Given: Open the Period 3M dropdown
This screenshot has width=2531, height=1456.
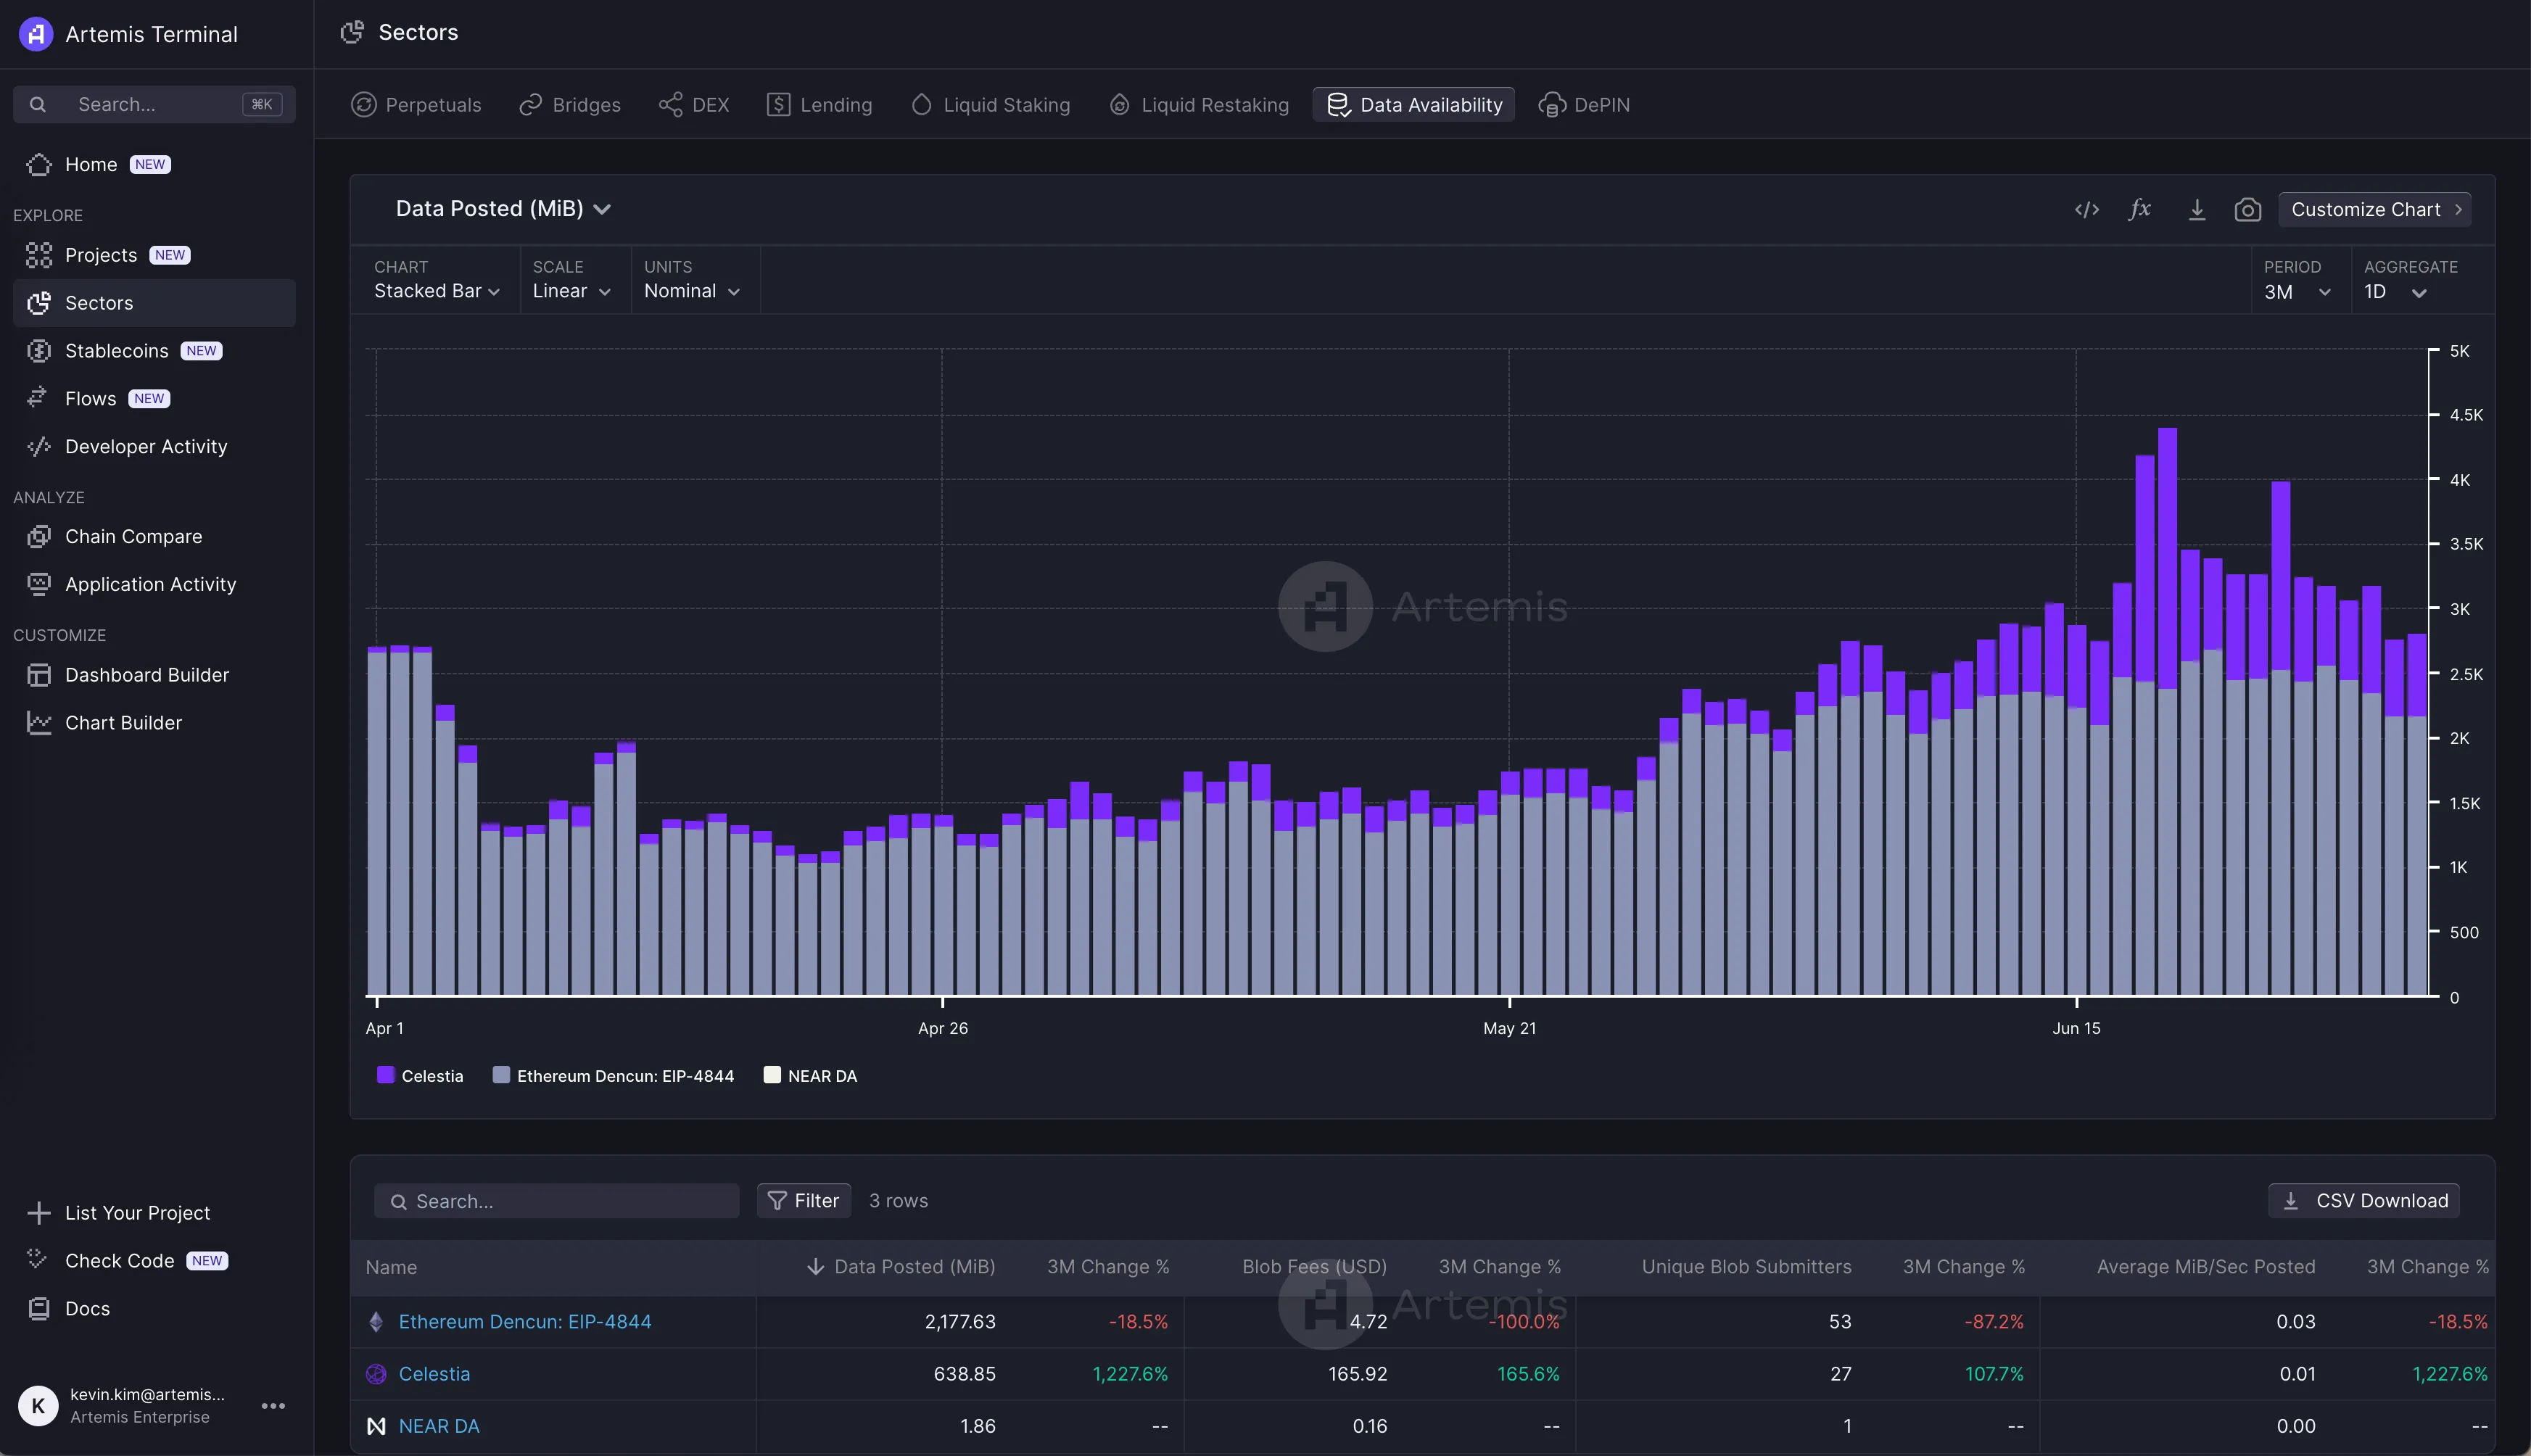Looking at the screenshot, I should click(x=2297, y=292).
